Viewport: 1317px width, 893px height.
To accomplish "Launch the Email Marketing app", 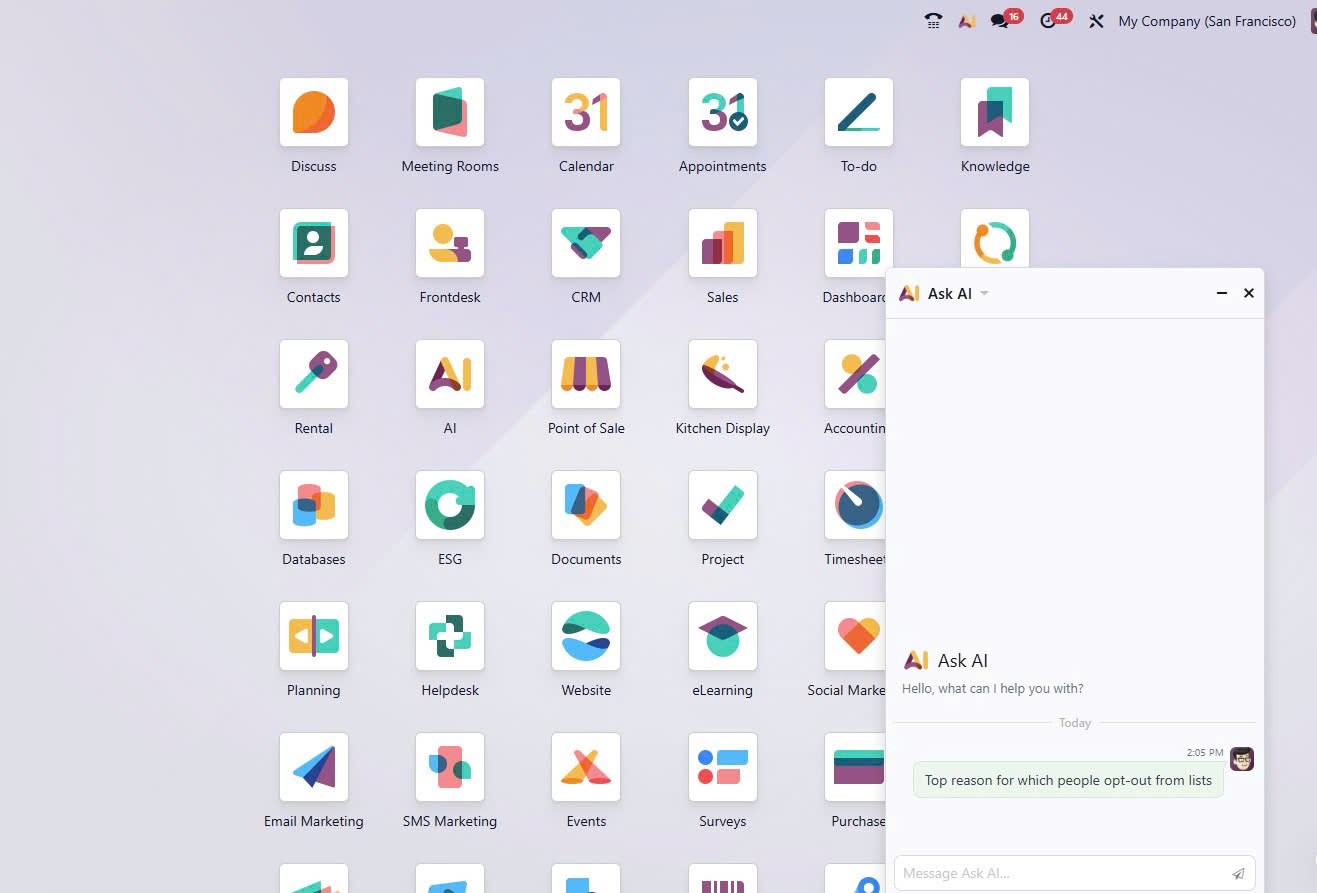I will [x=313, y=767].
